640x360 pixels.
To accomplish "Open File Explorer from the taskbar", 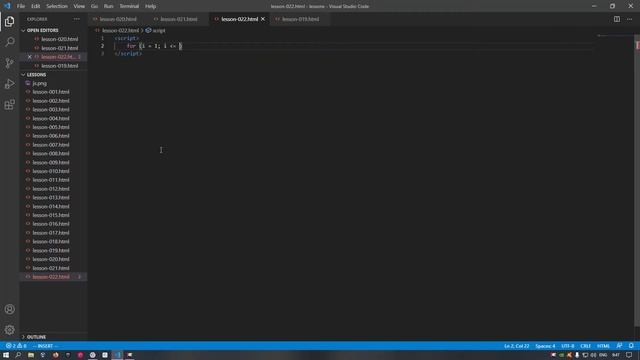I will (31, 355).
